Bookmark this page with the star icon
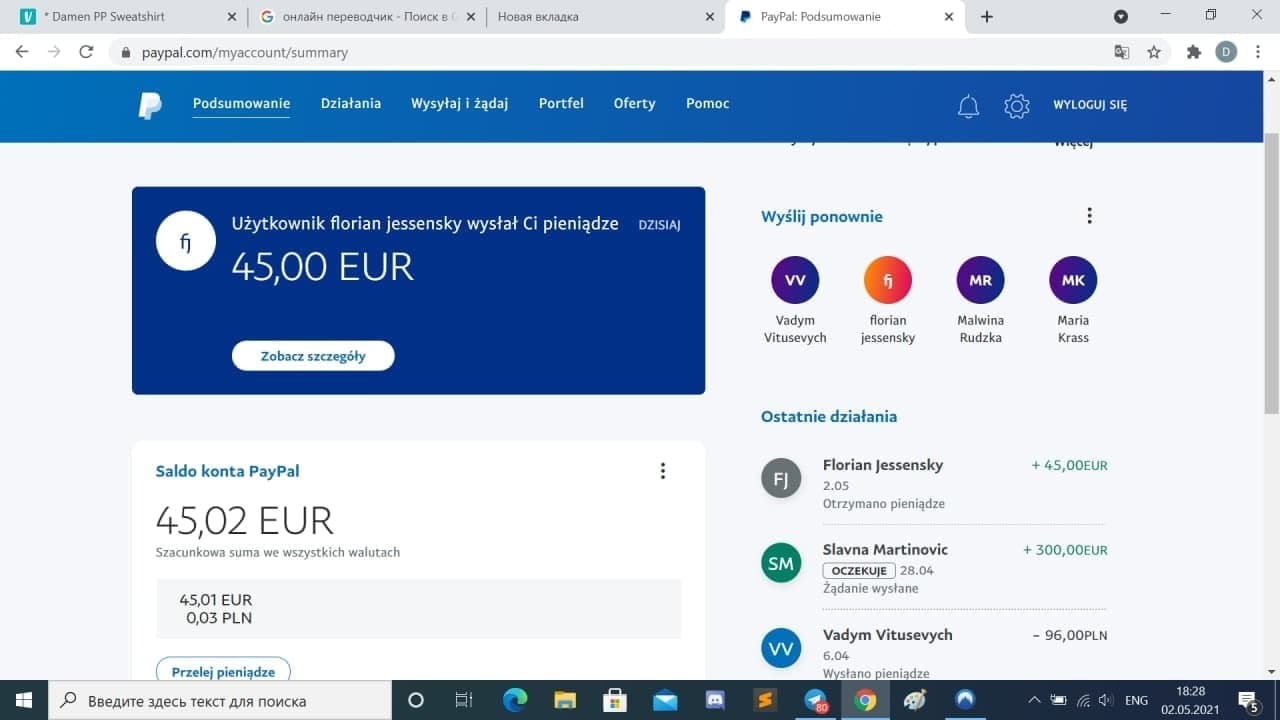 pyautogui.click(x=1154, y=52)
